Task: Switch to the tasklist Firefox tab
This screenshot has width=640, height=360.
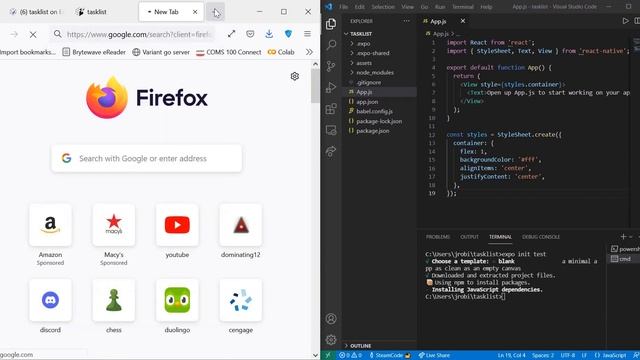Action: point(97,12)
